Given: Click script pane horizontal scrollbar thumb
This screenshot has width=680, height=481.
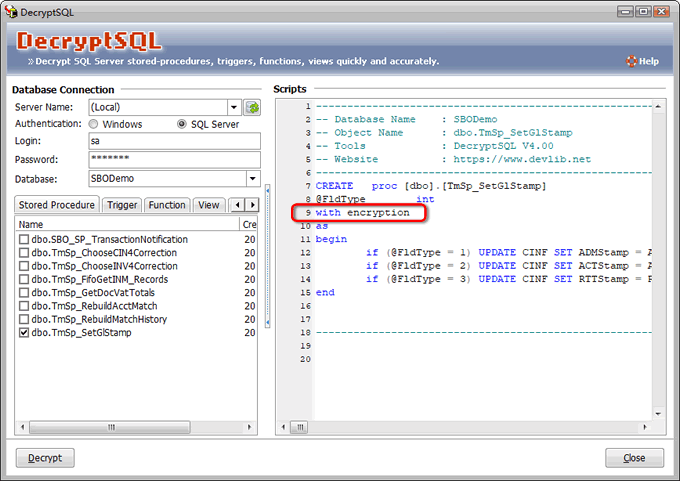Looking at the screenshot, I should click(299, 428).
